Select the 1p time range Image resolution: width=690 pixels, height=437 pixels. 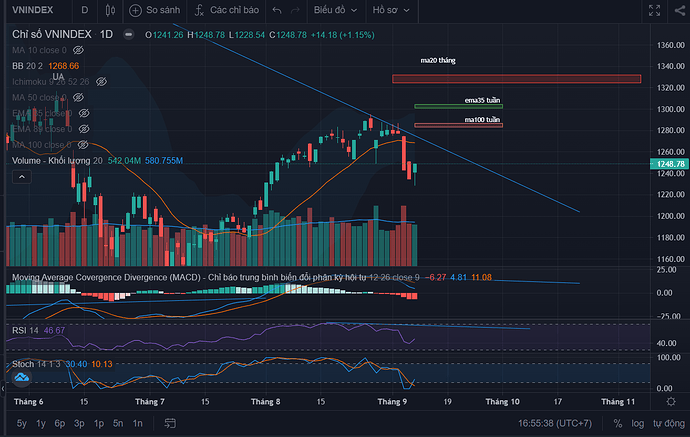click(99, 423)
